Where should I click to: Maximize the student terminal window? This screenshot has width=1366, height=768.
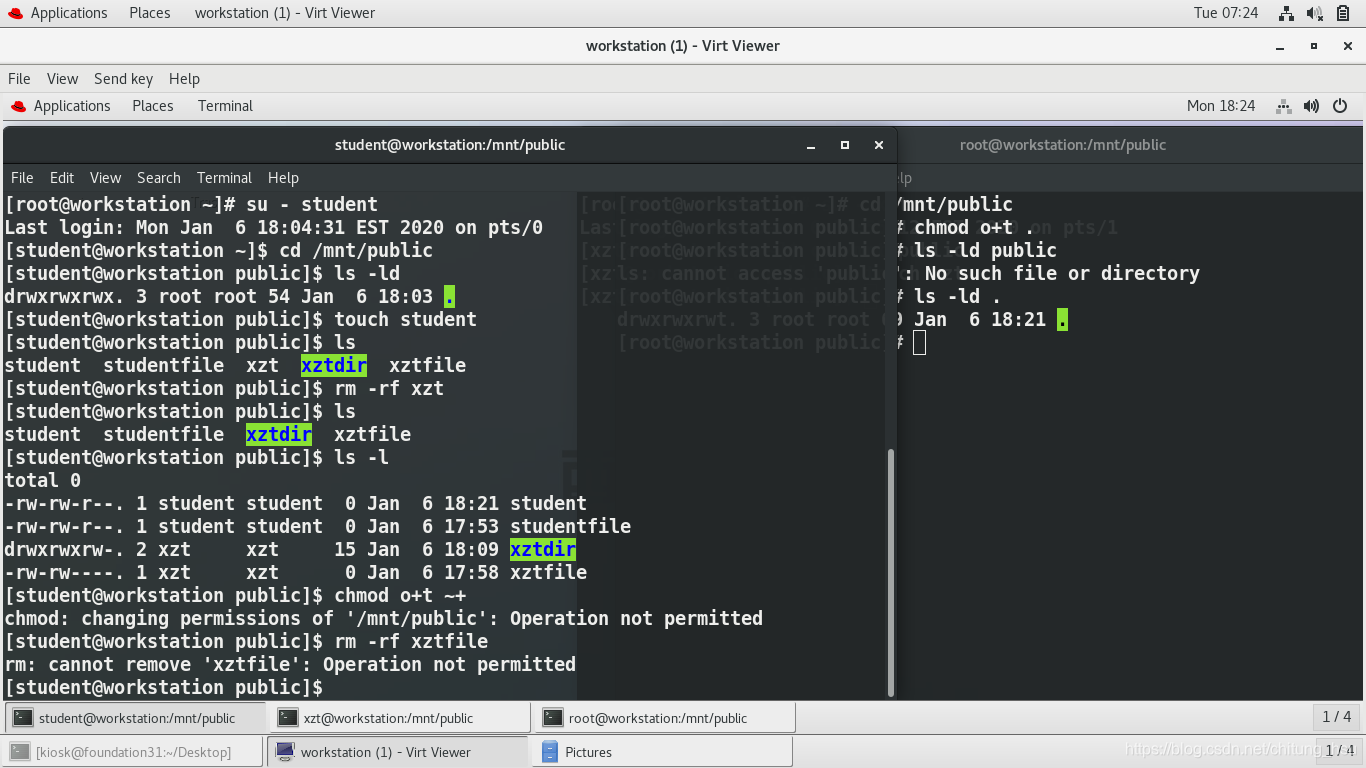[x=845, y=145]
